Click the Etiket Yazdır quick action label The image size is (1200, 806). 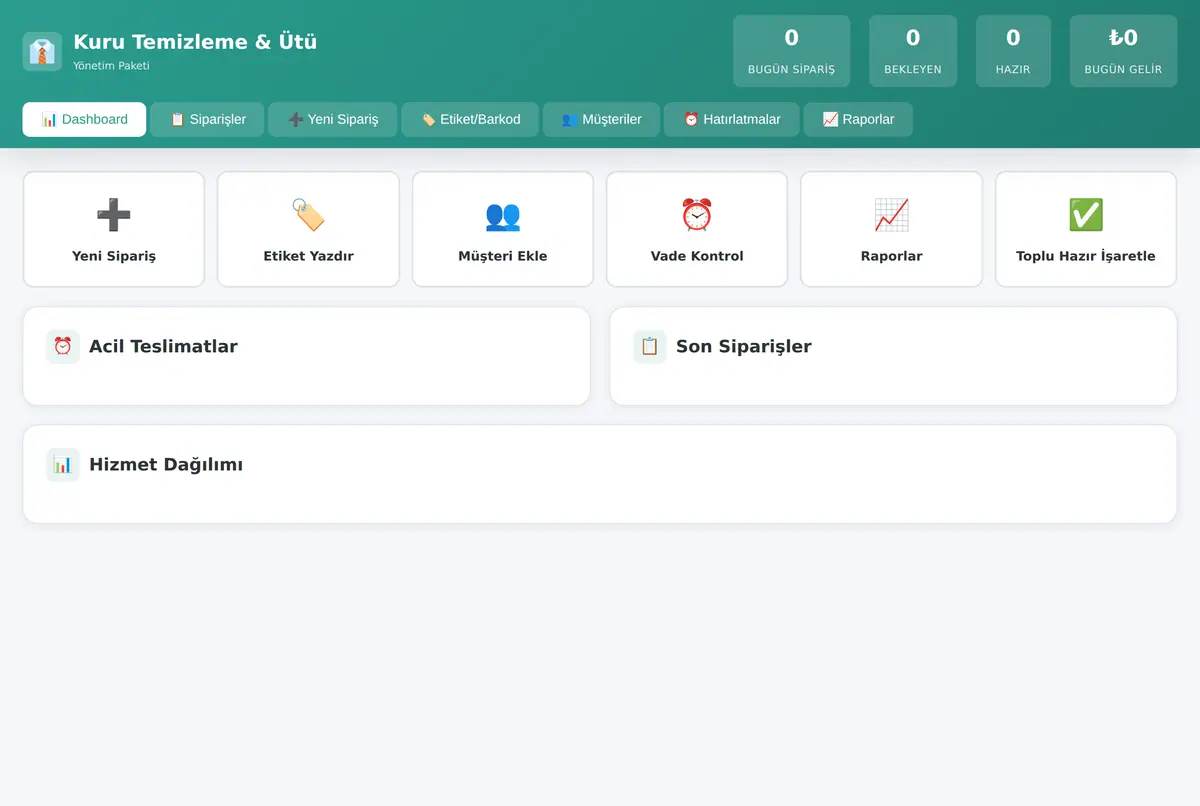tap(308, 256)
